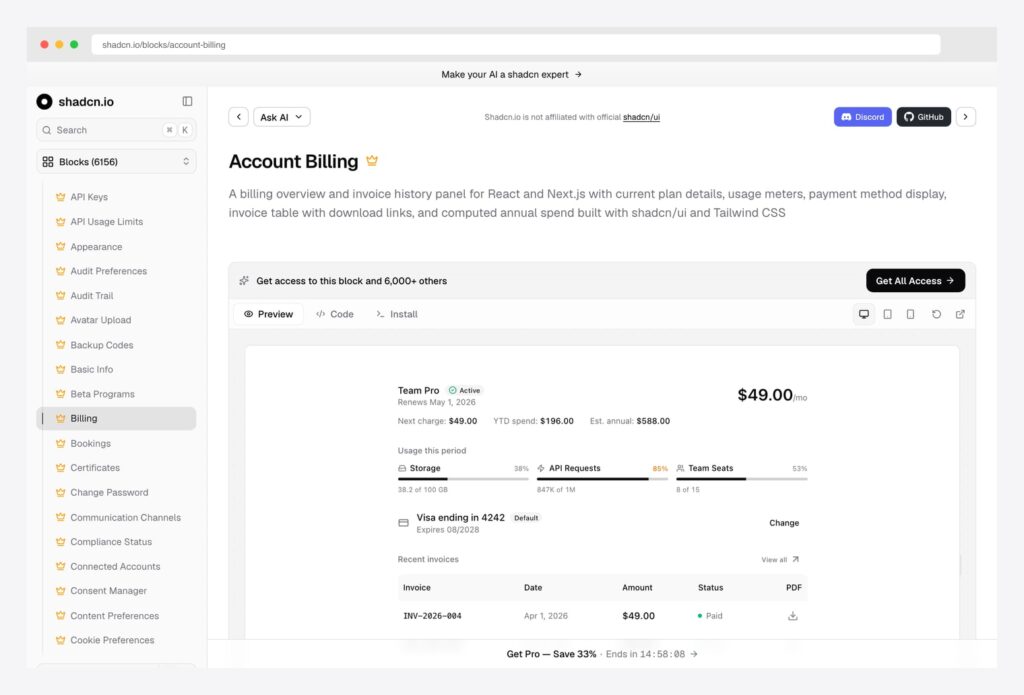Open Certificates in sidebar
Viewport: 1024px width, 695px height.
tap(95, 468)
